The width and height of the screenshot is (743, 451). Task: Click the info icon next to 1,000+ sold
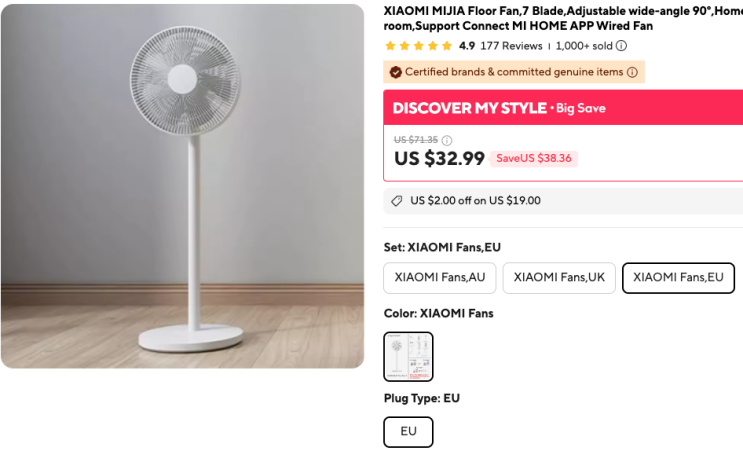(621, 46)
